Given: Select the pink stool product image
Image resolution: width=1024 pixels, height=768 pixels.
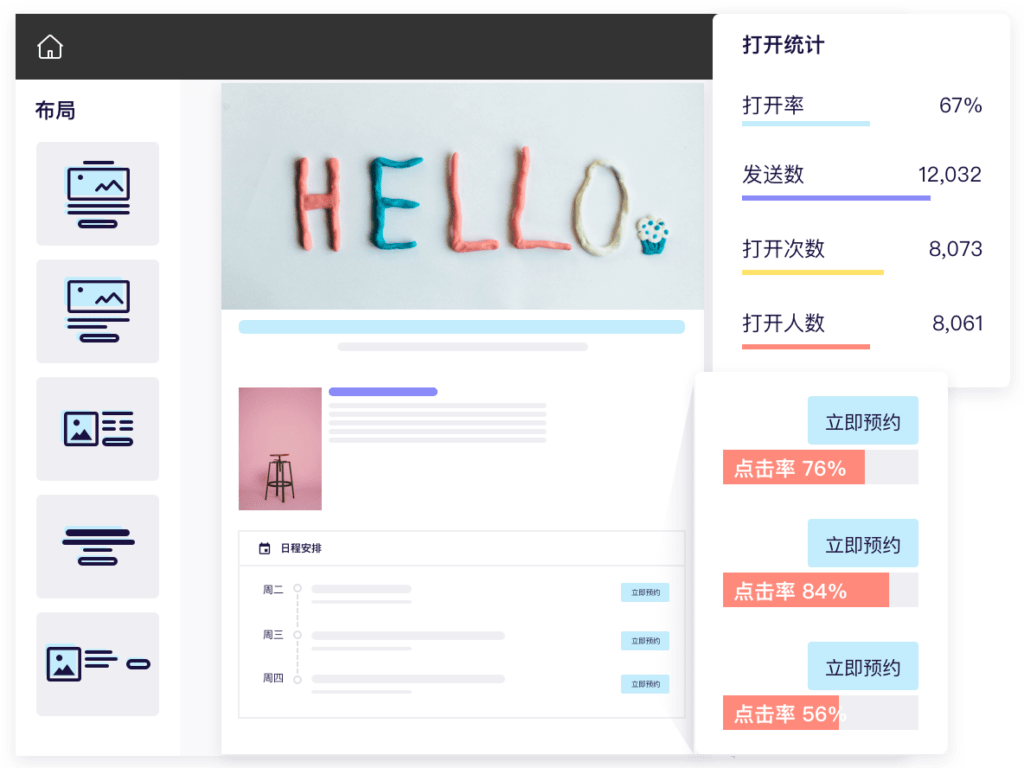Looking at the screenshot, I should pos(280,449).
